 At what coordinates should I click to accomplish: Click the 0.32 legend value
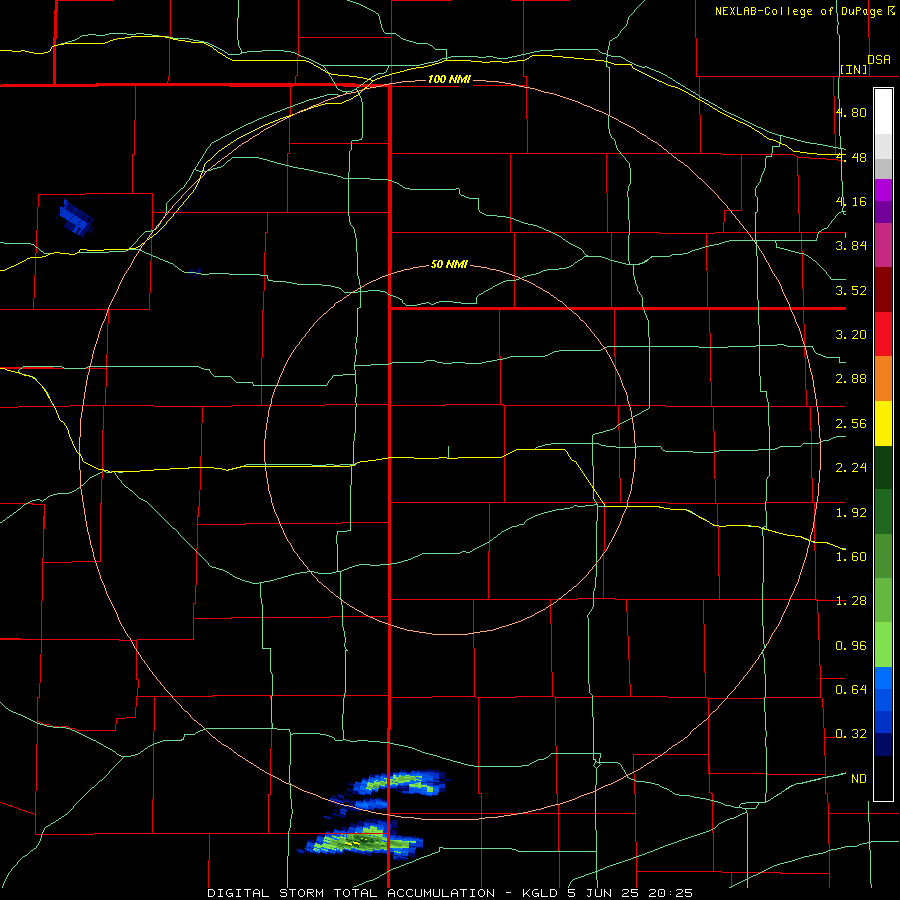[x=851, y=734]
